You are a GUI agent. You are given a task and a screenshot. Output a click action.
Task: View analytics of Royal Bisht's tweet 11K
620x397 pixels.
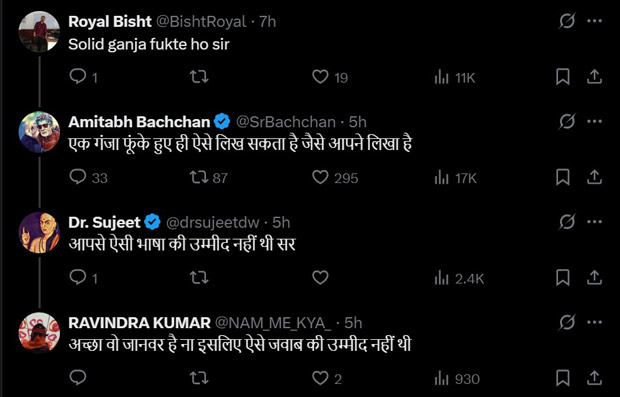tap(454, 78)
